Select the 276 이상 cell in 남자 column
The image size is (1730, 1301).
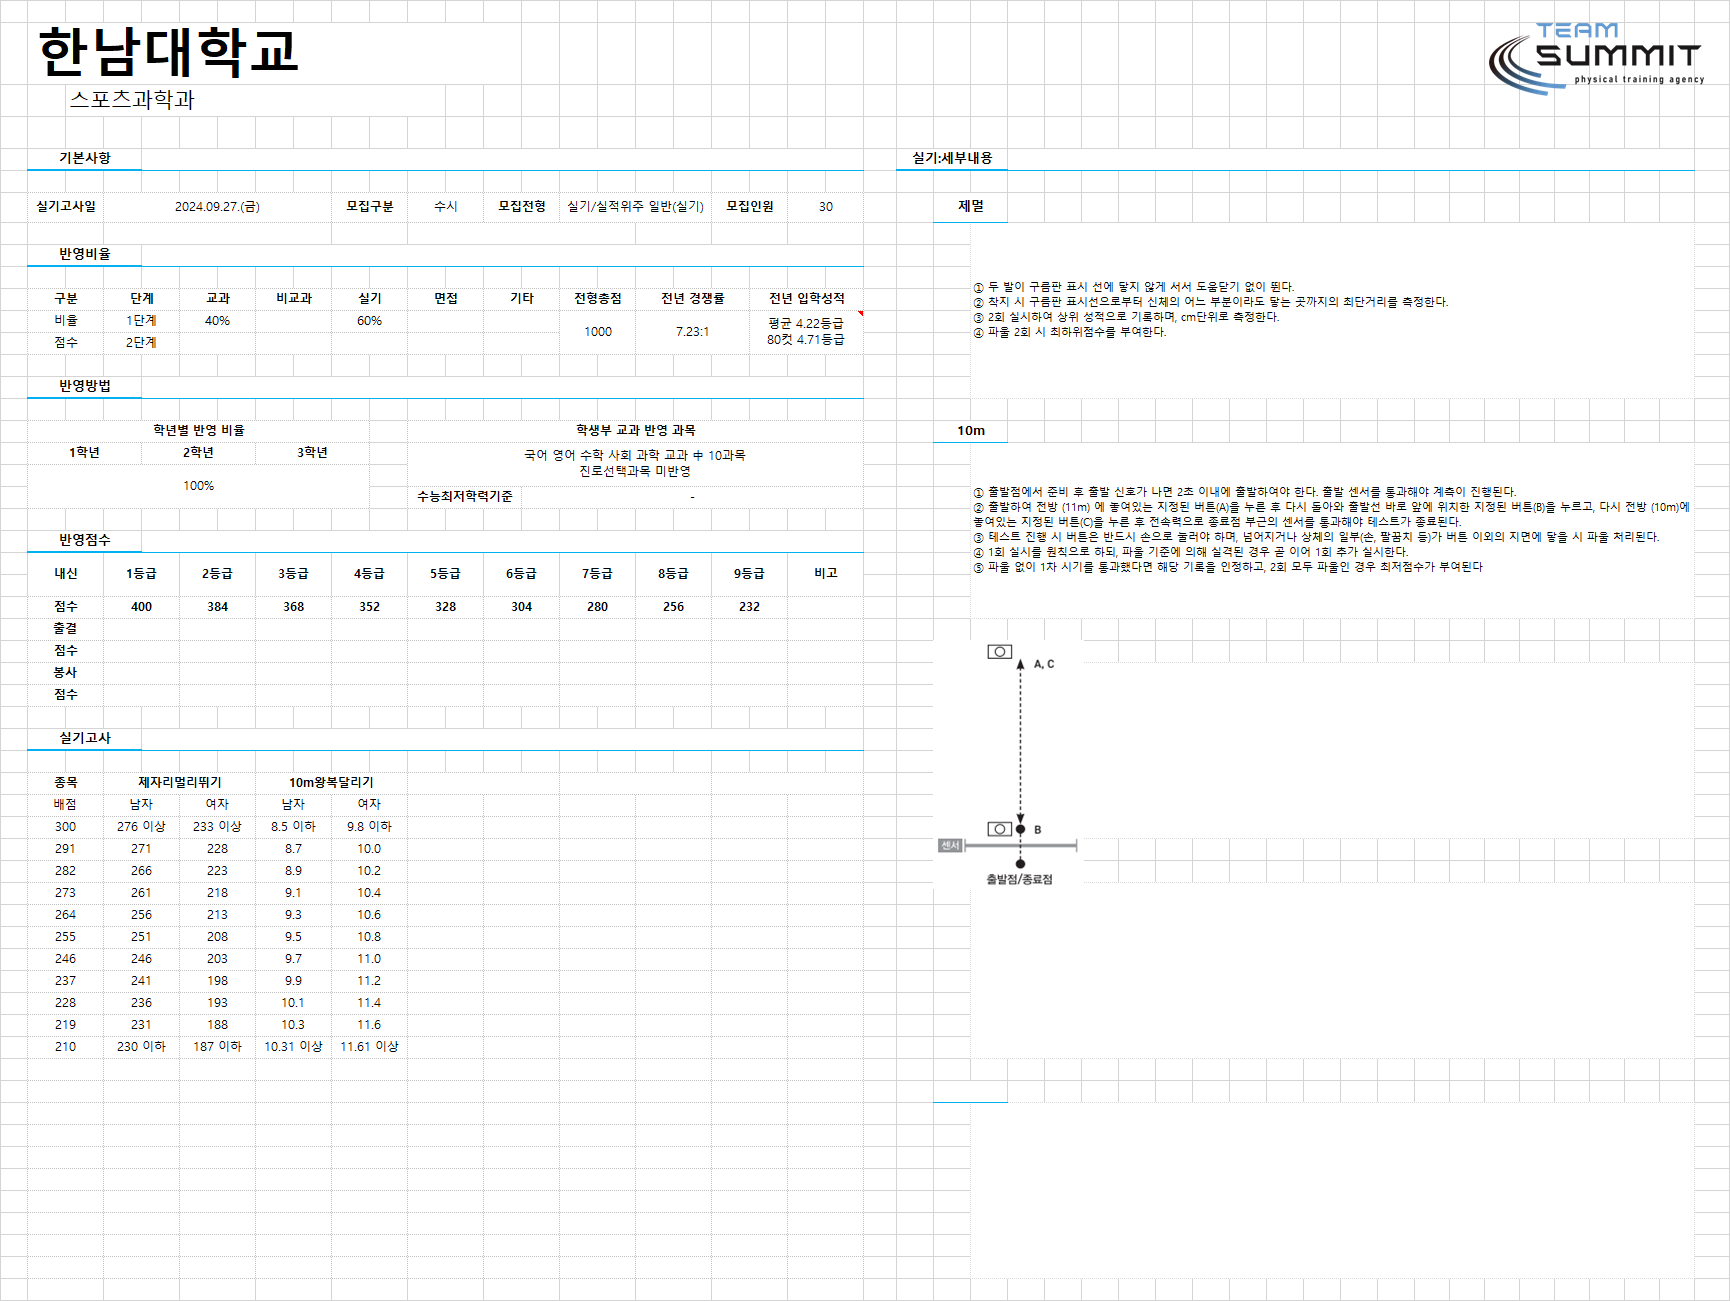[x=141, y=827]
